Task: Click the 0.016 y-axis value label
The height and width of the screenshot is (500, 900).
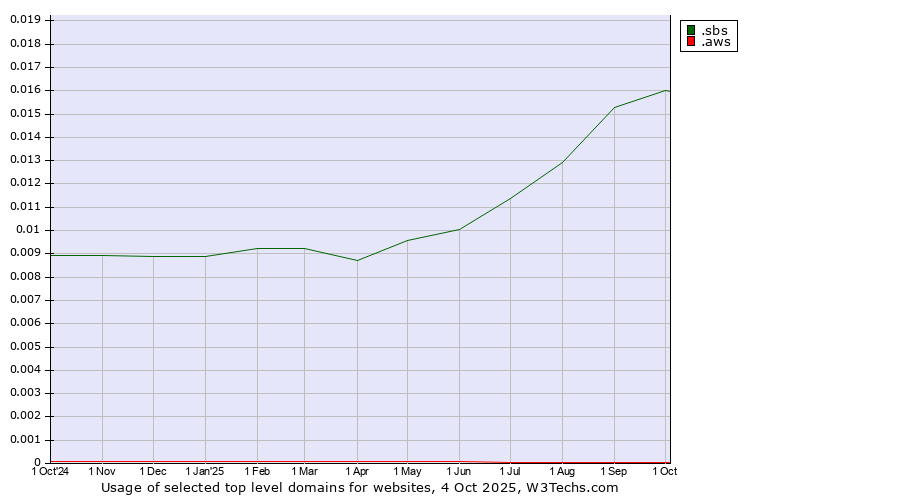Action: pos(25,90)
